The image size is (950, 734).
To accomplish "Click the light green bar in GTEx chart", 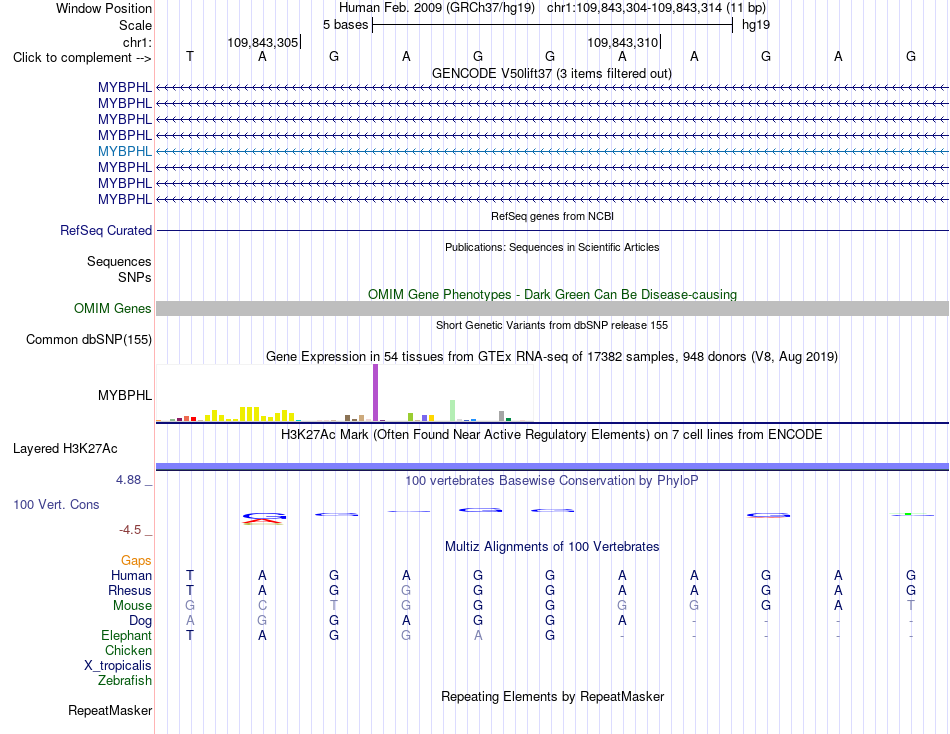I will [x=452, y=410].
